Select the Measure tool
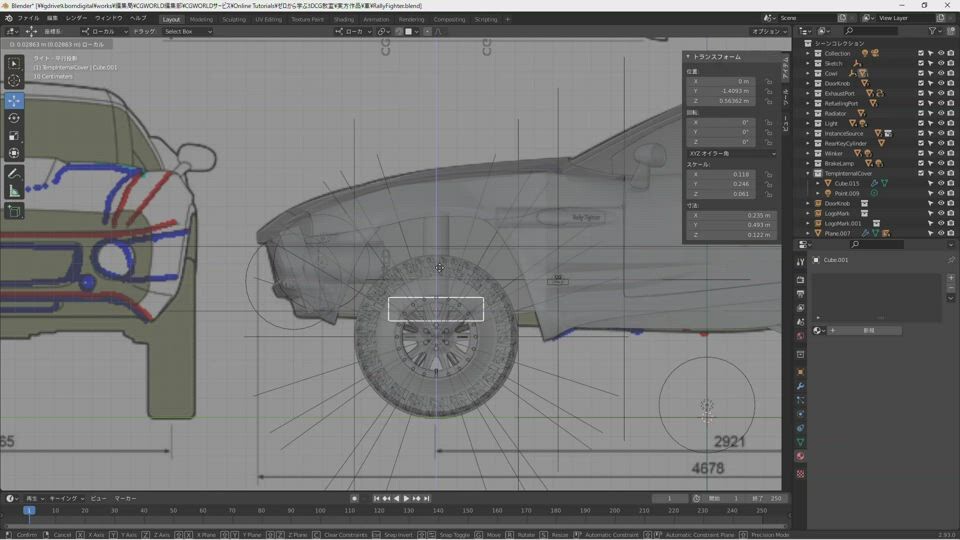Screen dimensions: 960x540 [x=14, y=191]
